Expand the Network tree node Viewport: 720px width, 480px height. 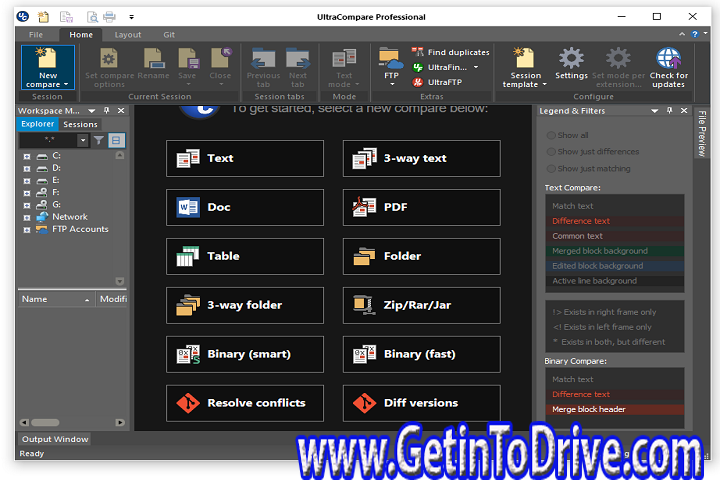27,218
